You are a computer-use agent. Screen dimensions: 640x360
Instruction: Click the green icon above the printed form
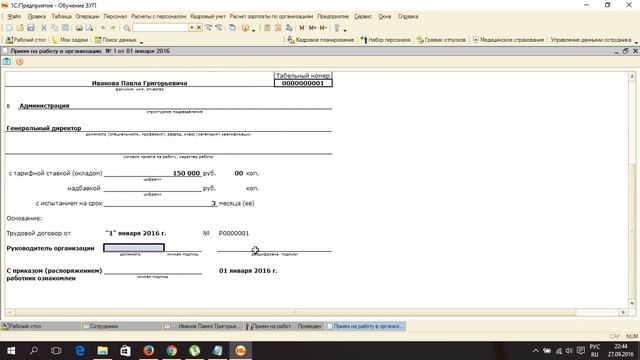pos(7,62)
